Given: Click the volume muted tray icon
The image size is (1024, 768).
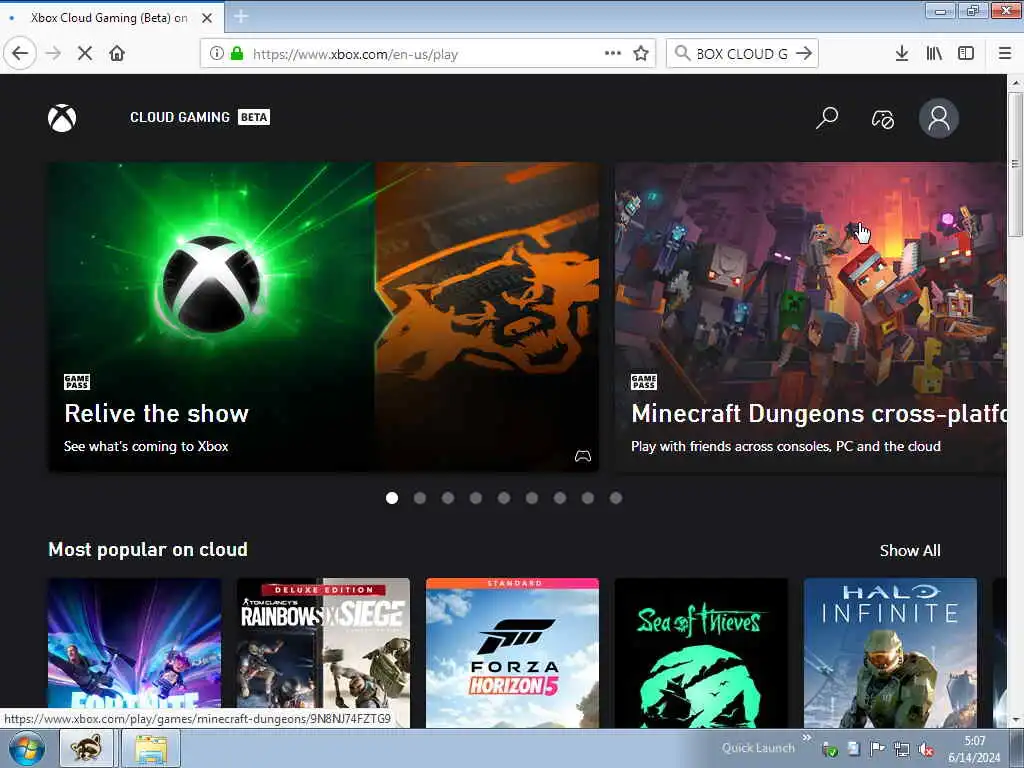Looking at the screenshot, I should pos(925,750).
